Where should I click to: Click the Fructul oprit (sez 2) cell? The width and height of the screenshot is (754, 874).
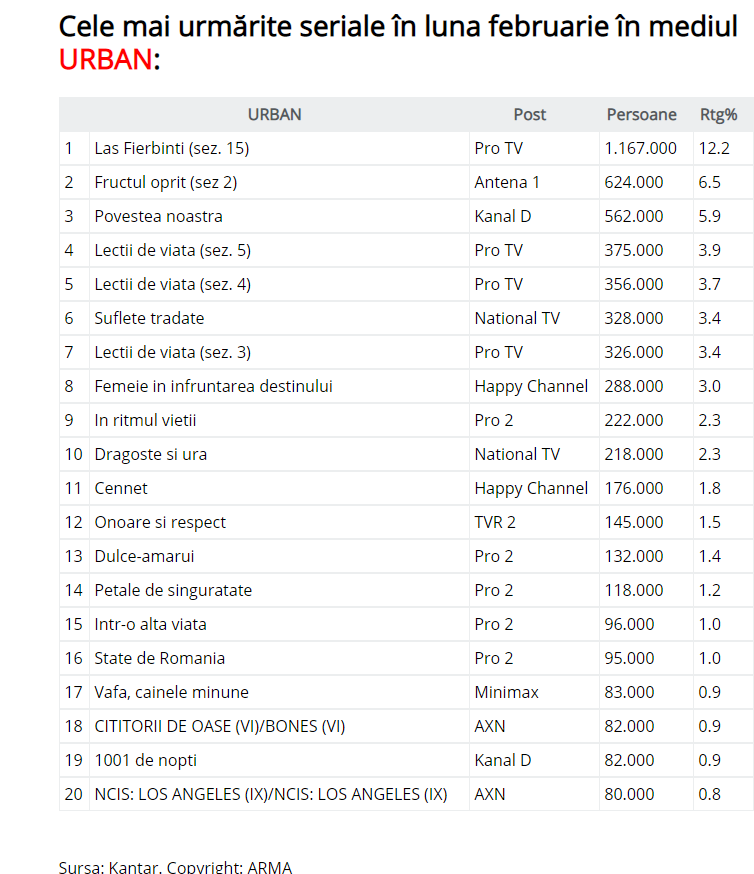(165, 182)
